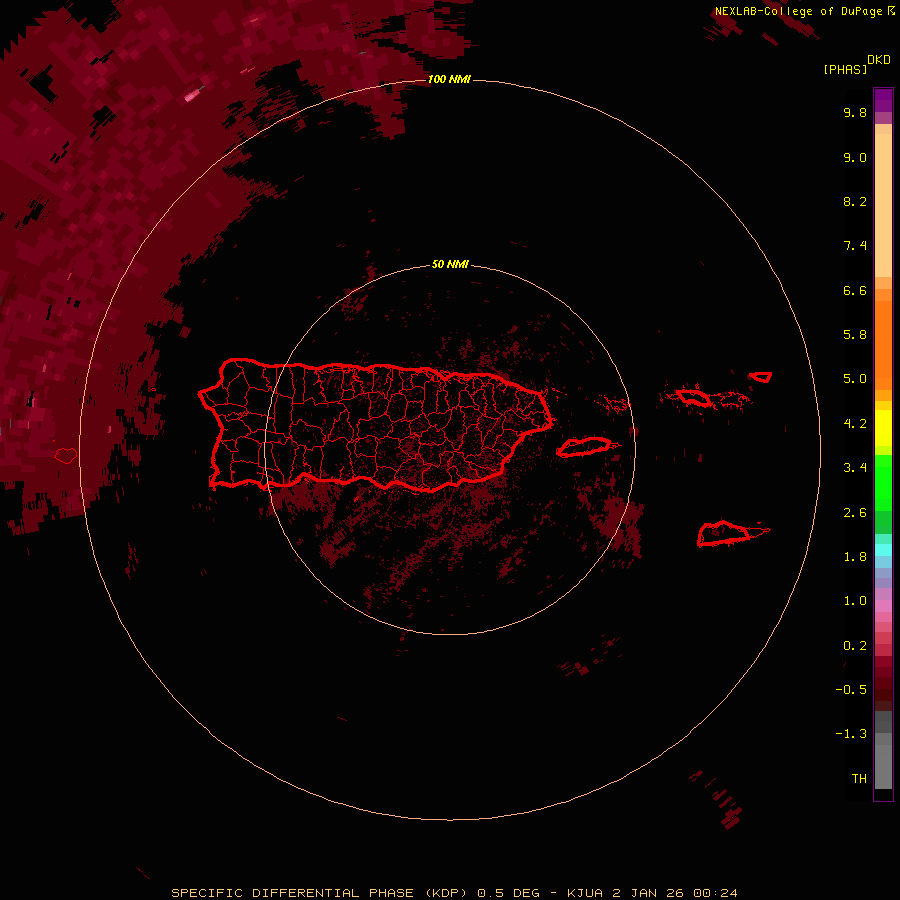The image size is (900, 900).
Task: Click the 5.8 value on the color scale
Action: 855,334
